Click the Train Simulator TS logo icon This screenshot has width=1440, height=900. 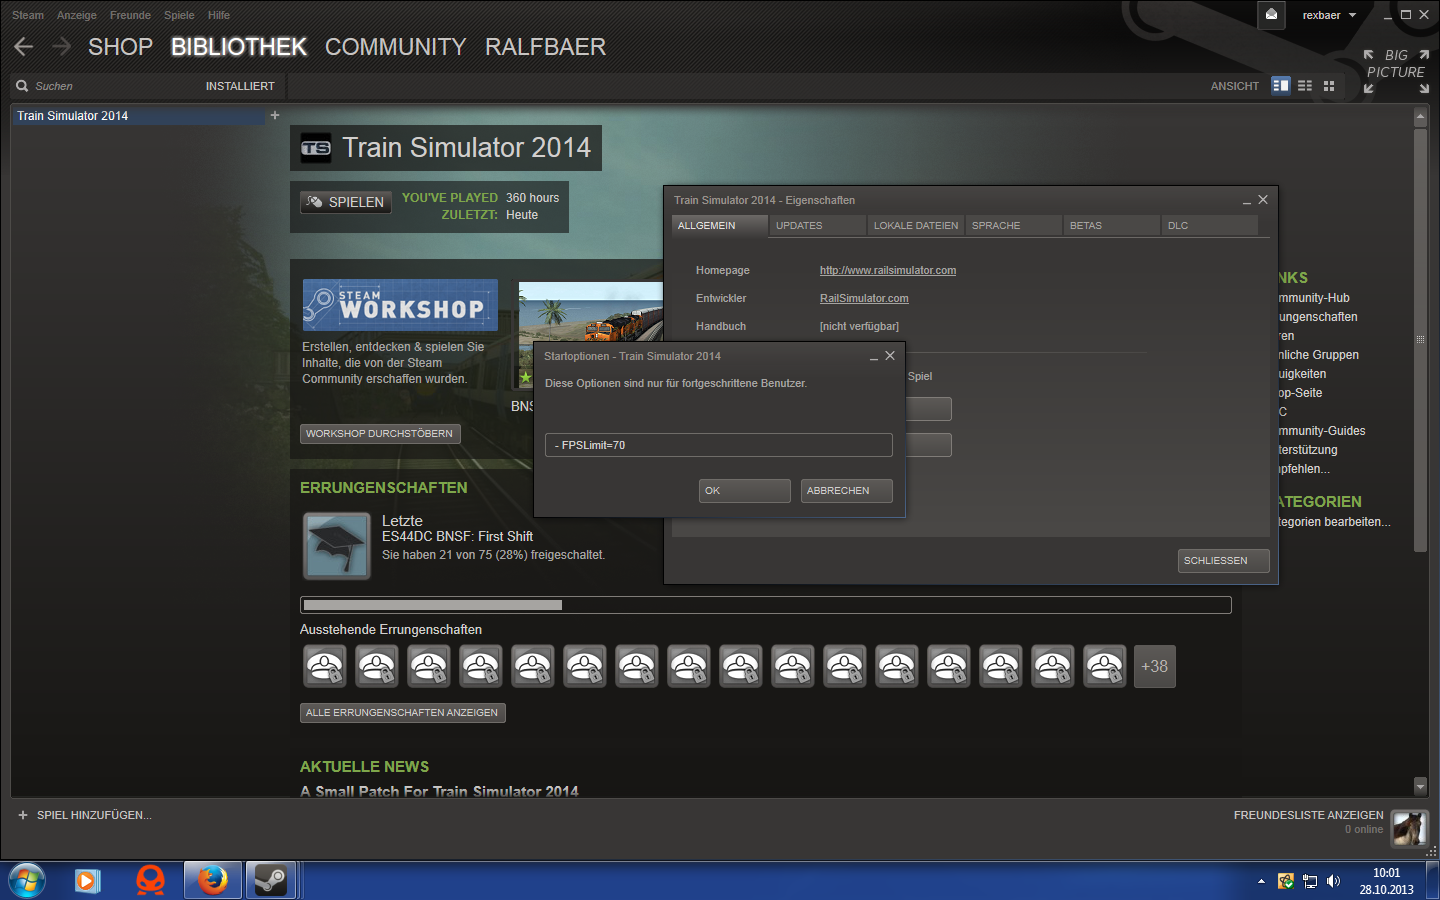click(316, 148)
